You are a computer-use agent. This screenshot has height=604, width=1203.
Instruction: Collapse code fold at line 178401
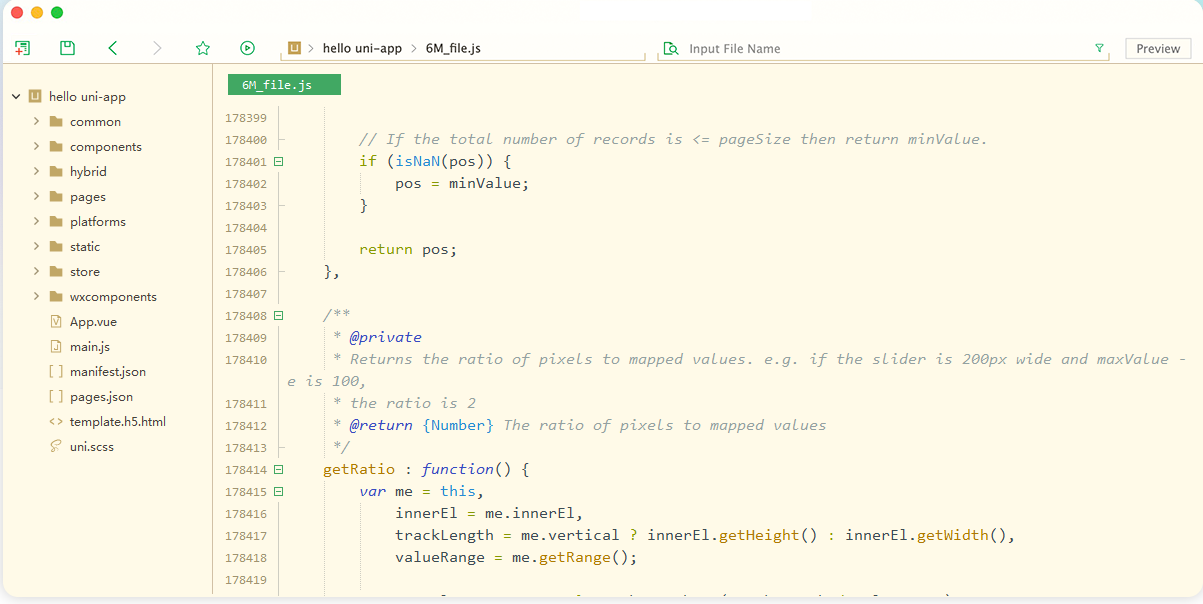(279, 161)
